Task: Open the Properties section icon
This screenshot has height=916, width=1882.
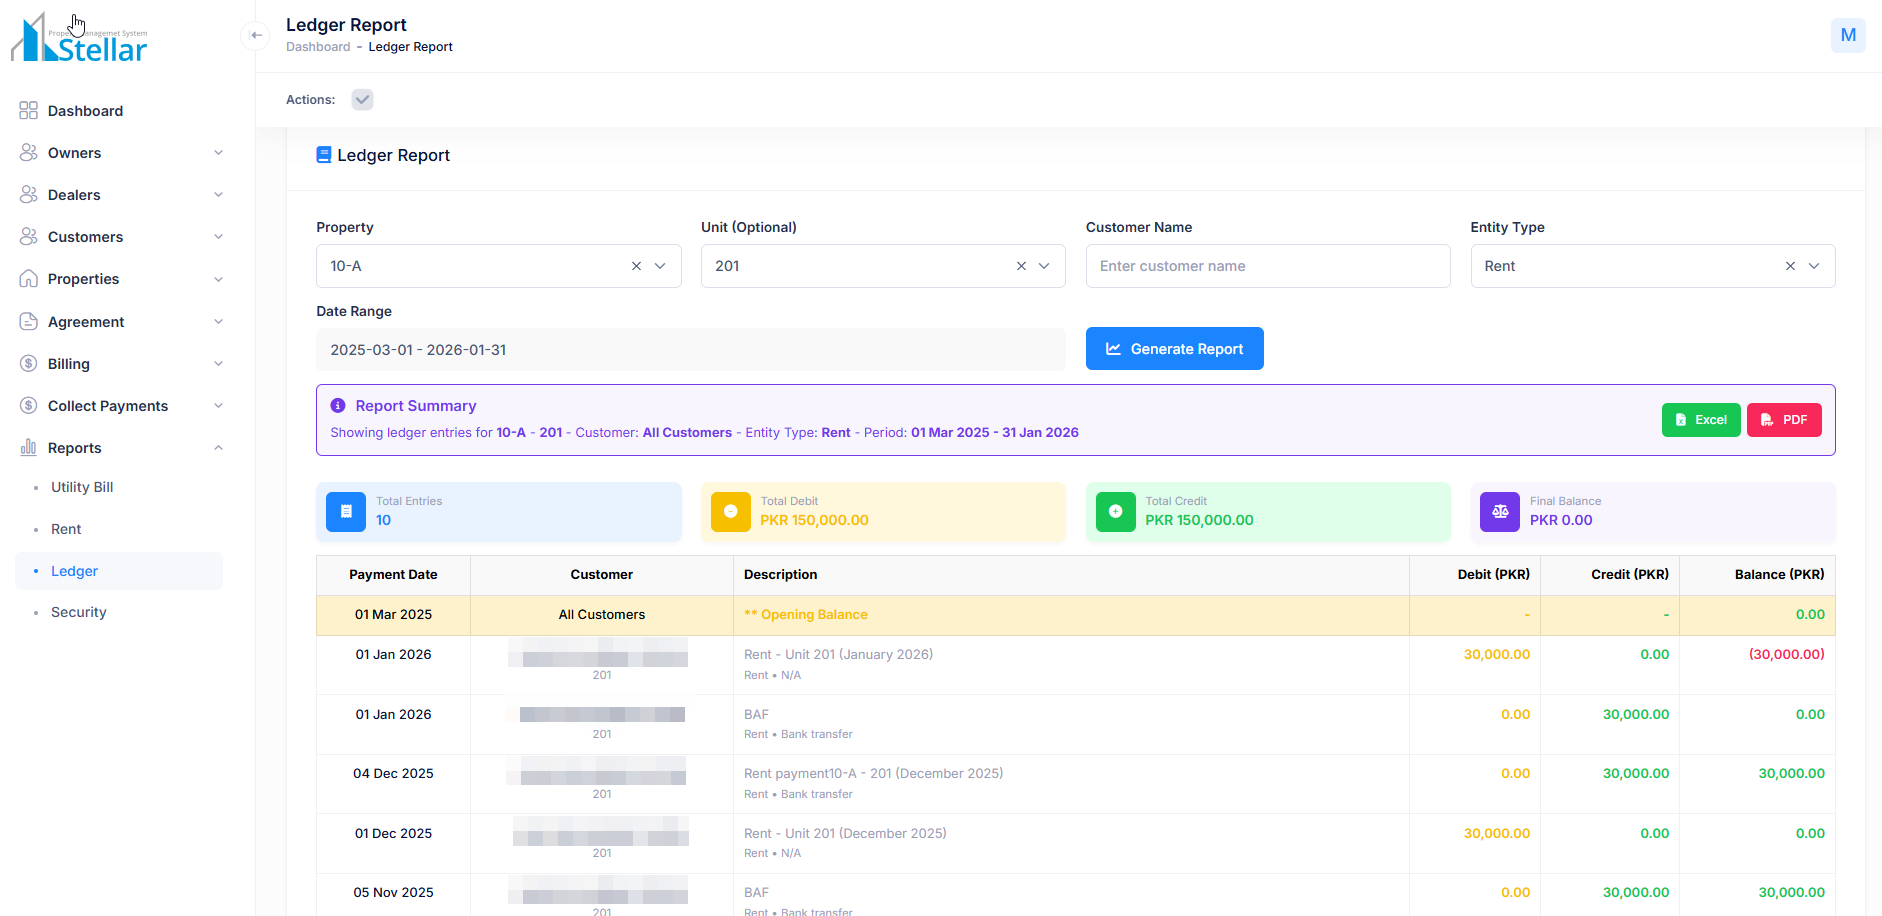Action: (29, 279)
